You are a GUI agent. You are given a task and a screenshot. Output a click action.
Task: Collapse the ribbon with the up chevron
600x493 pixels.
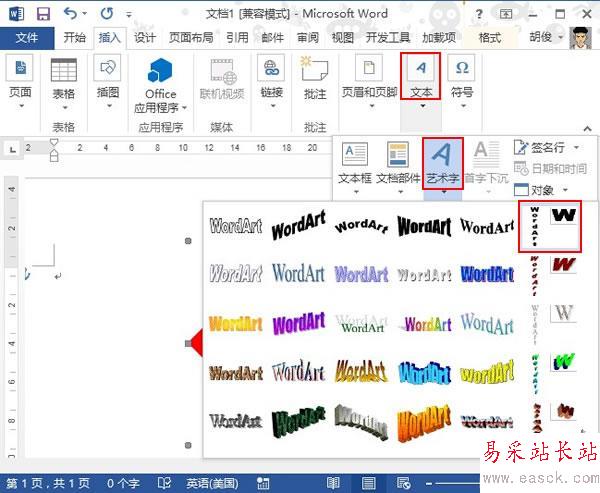click(x=587, y=129)
